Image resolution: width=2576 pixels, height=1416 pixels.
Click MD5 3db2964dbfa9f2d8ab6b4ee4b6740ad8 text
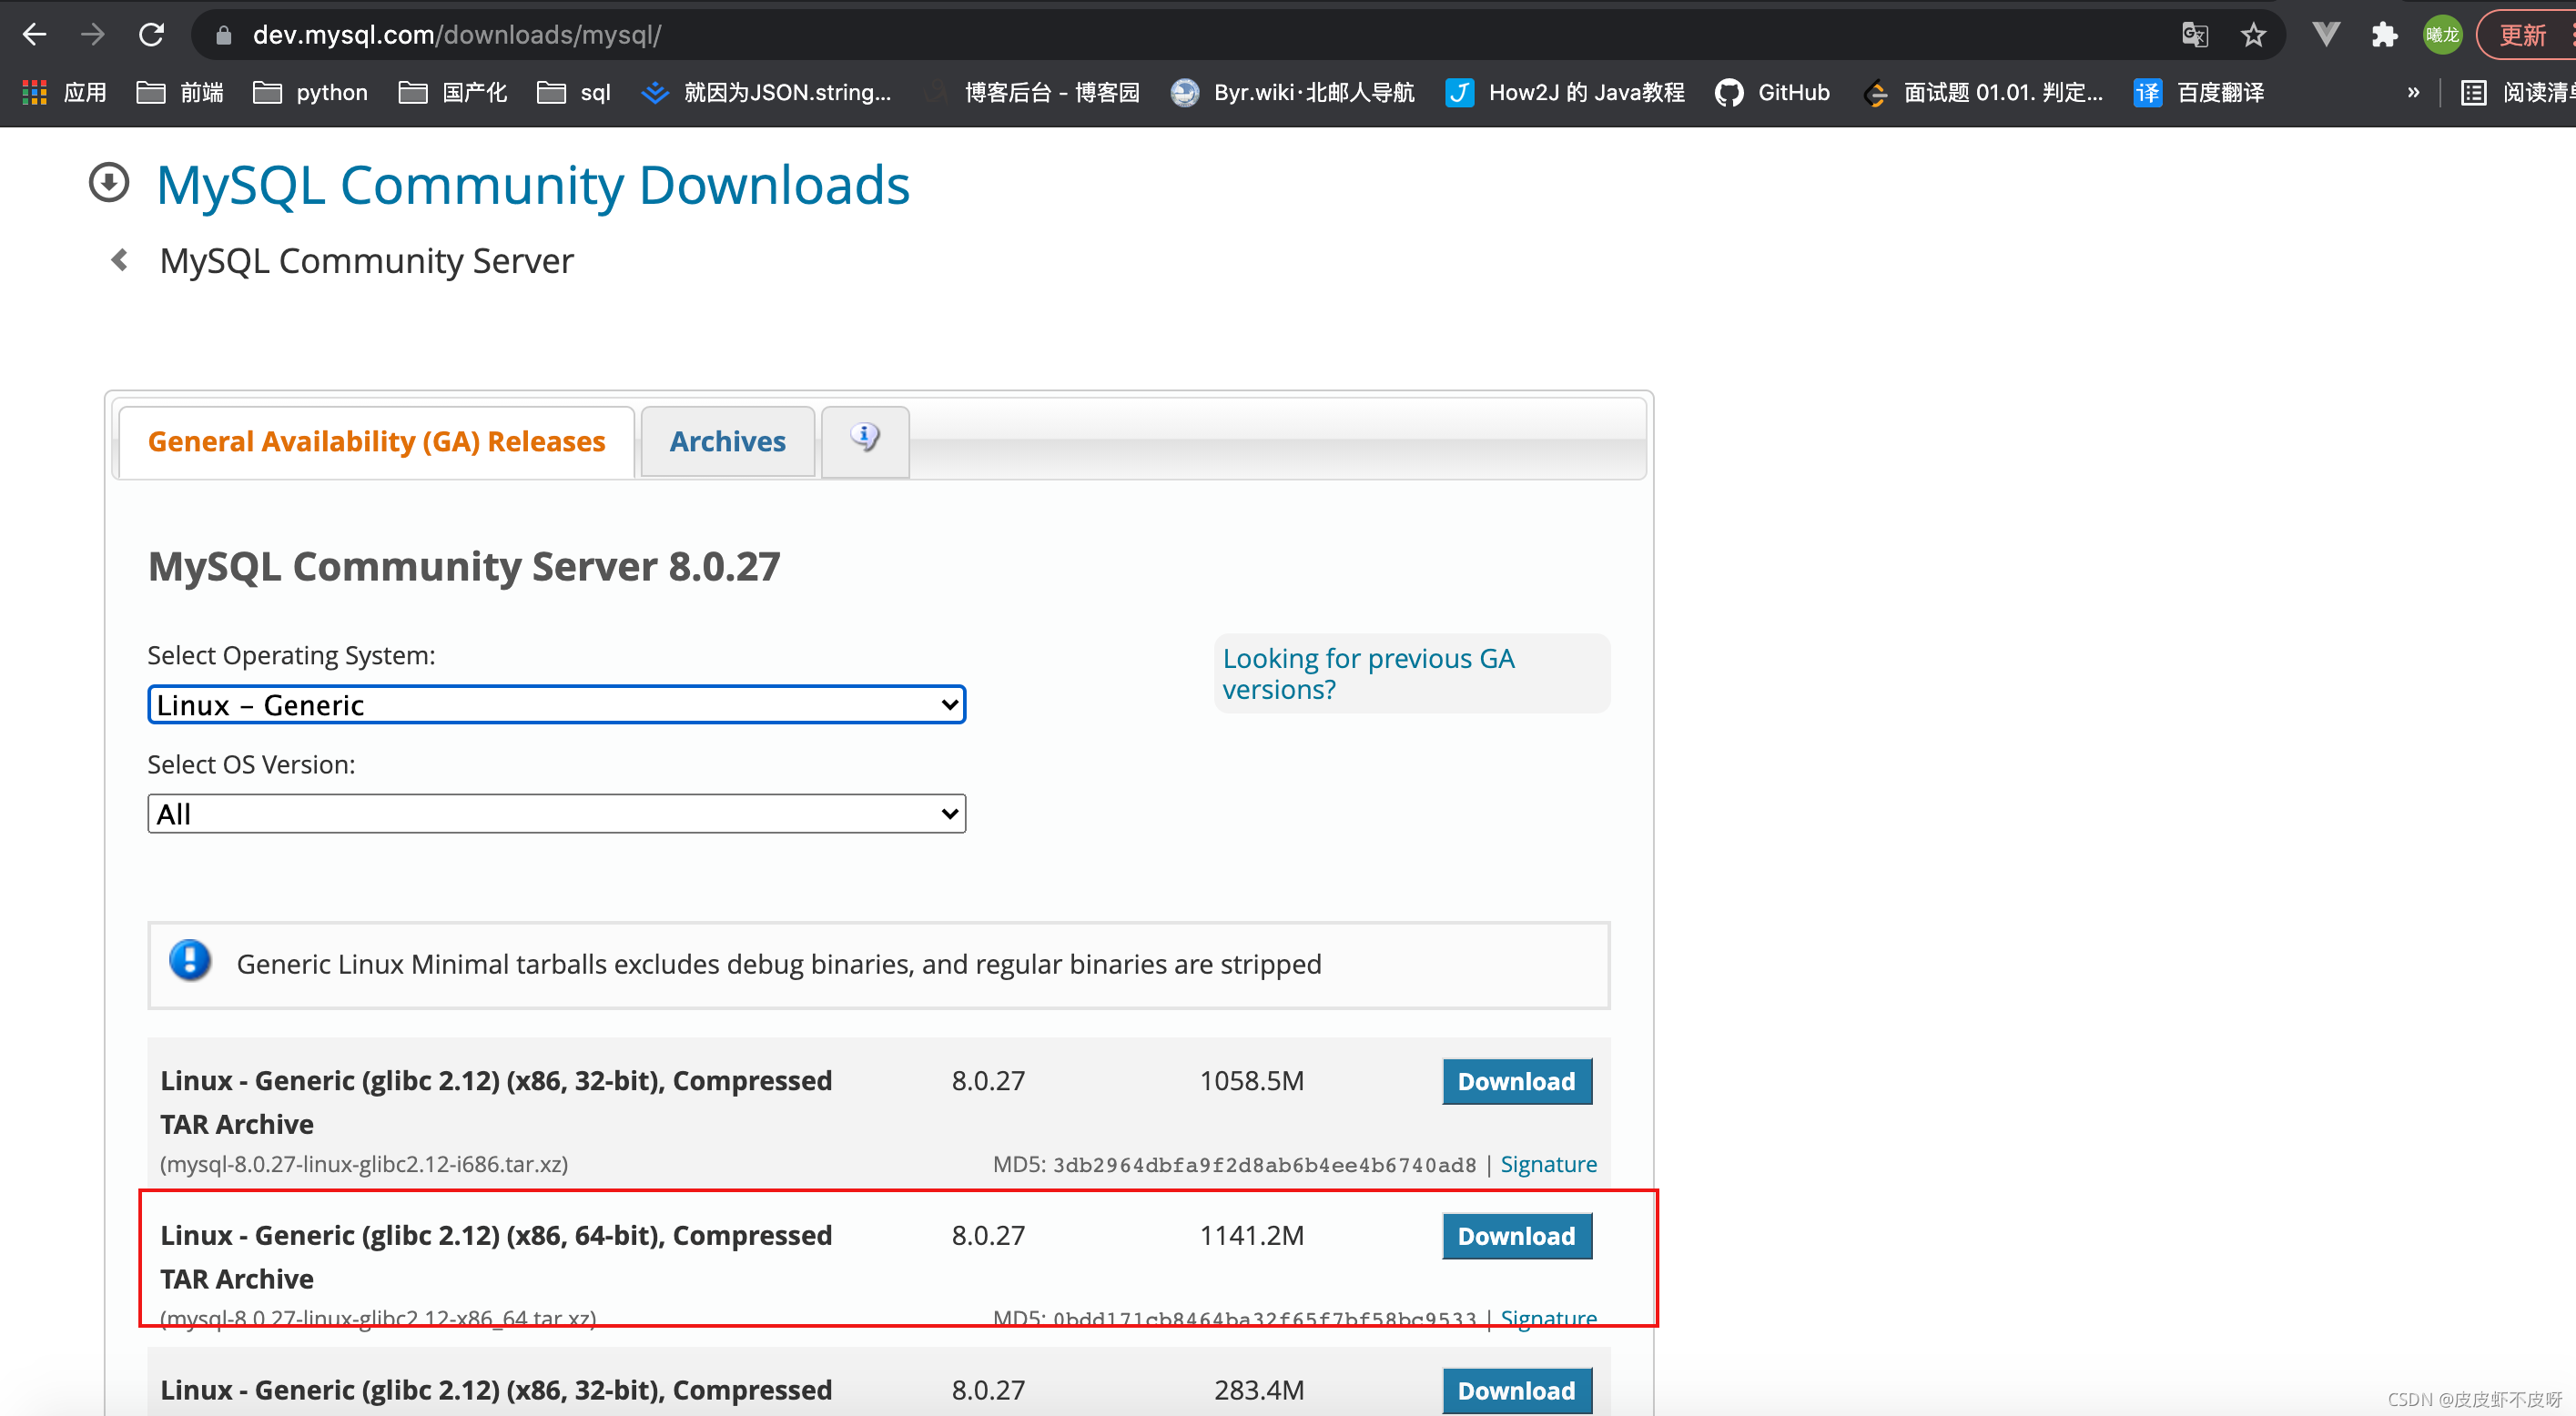click(1234, 1165)
